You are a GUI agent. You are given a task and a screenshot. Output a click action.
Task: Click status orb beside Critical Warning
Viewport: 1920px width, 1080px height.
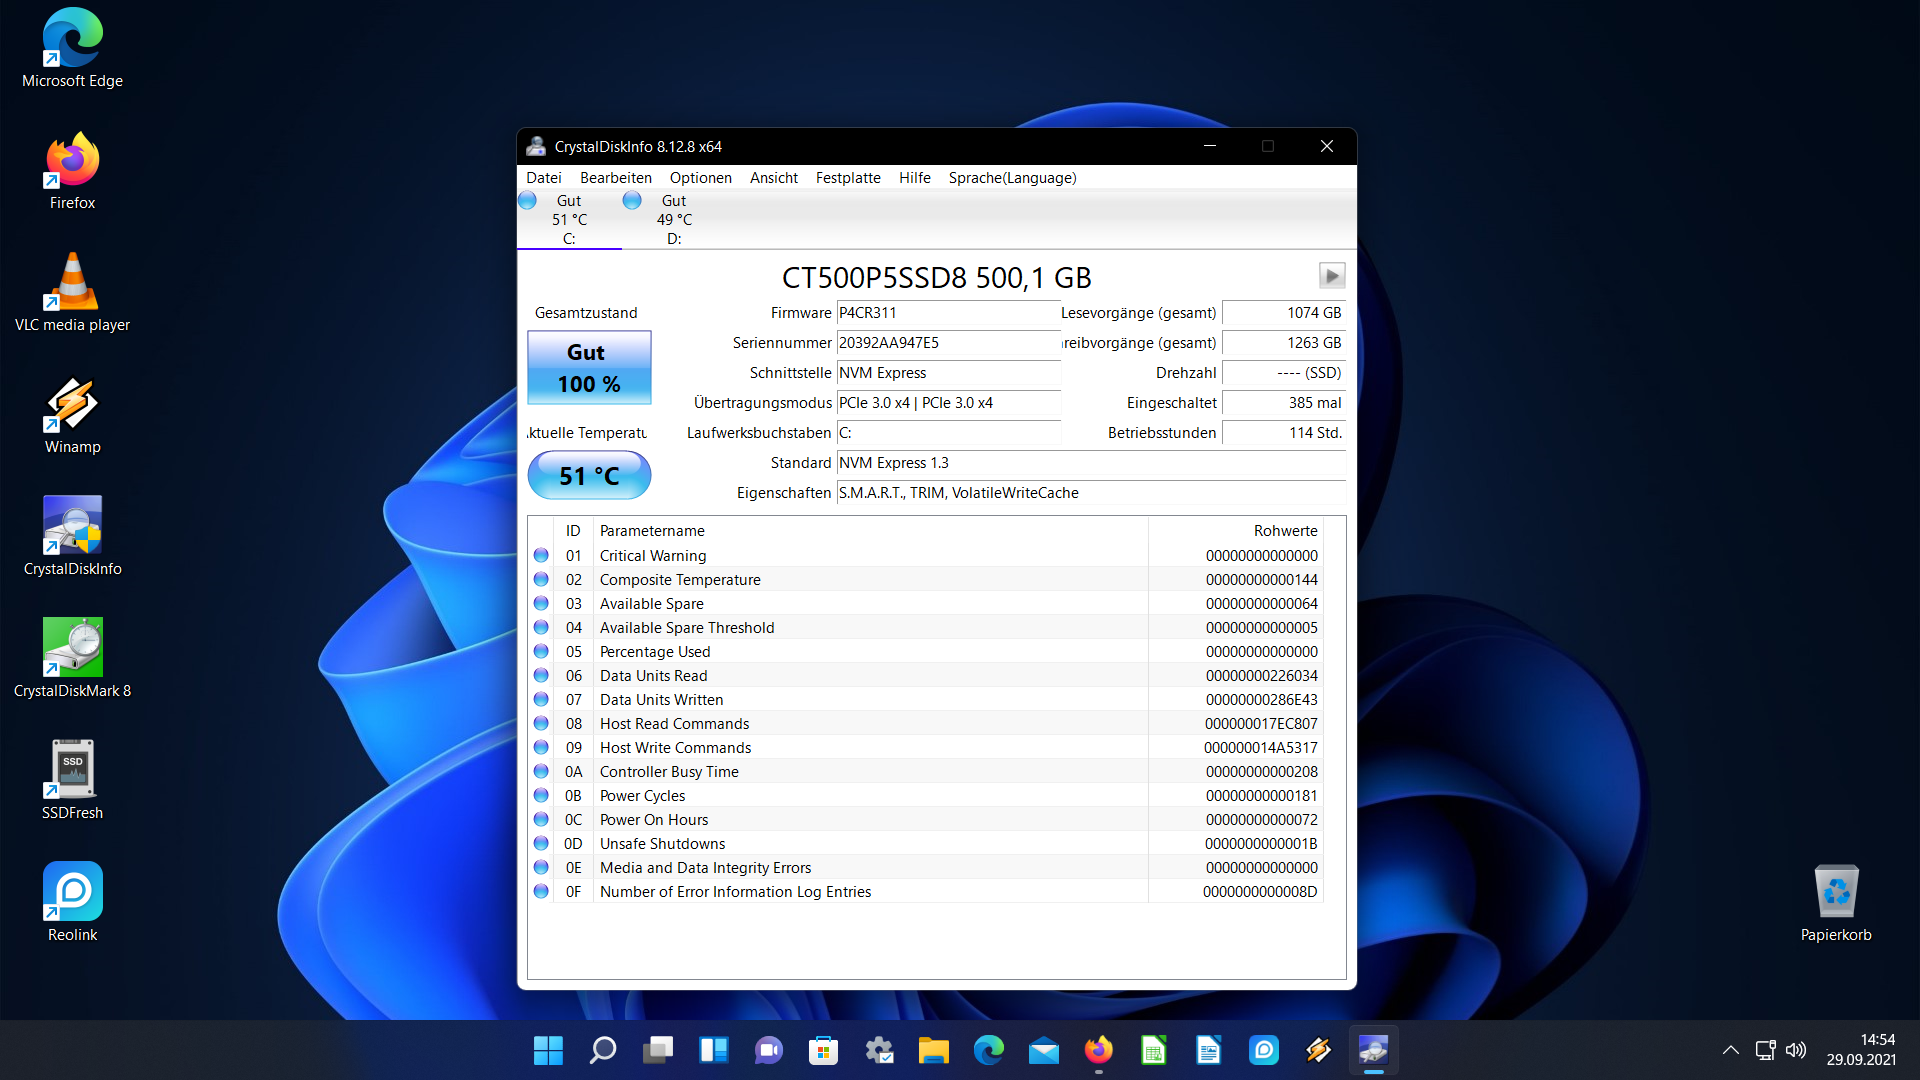(541, 556)
